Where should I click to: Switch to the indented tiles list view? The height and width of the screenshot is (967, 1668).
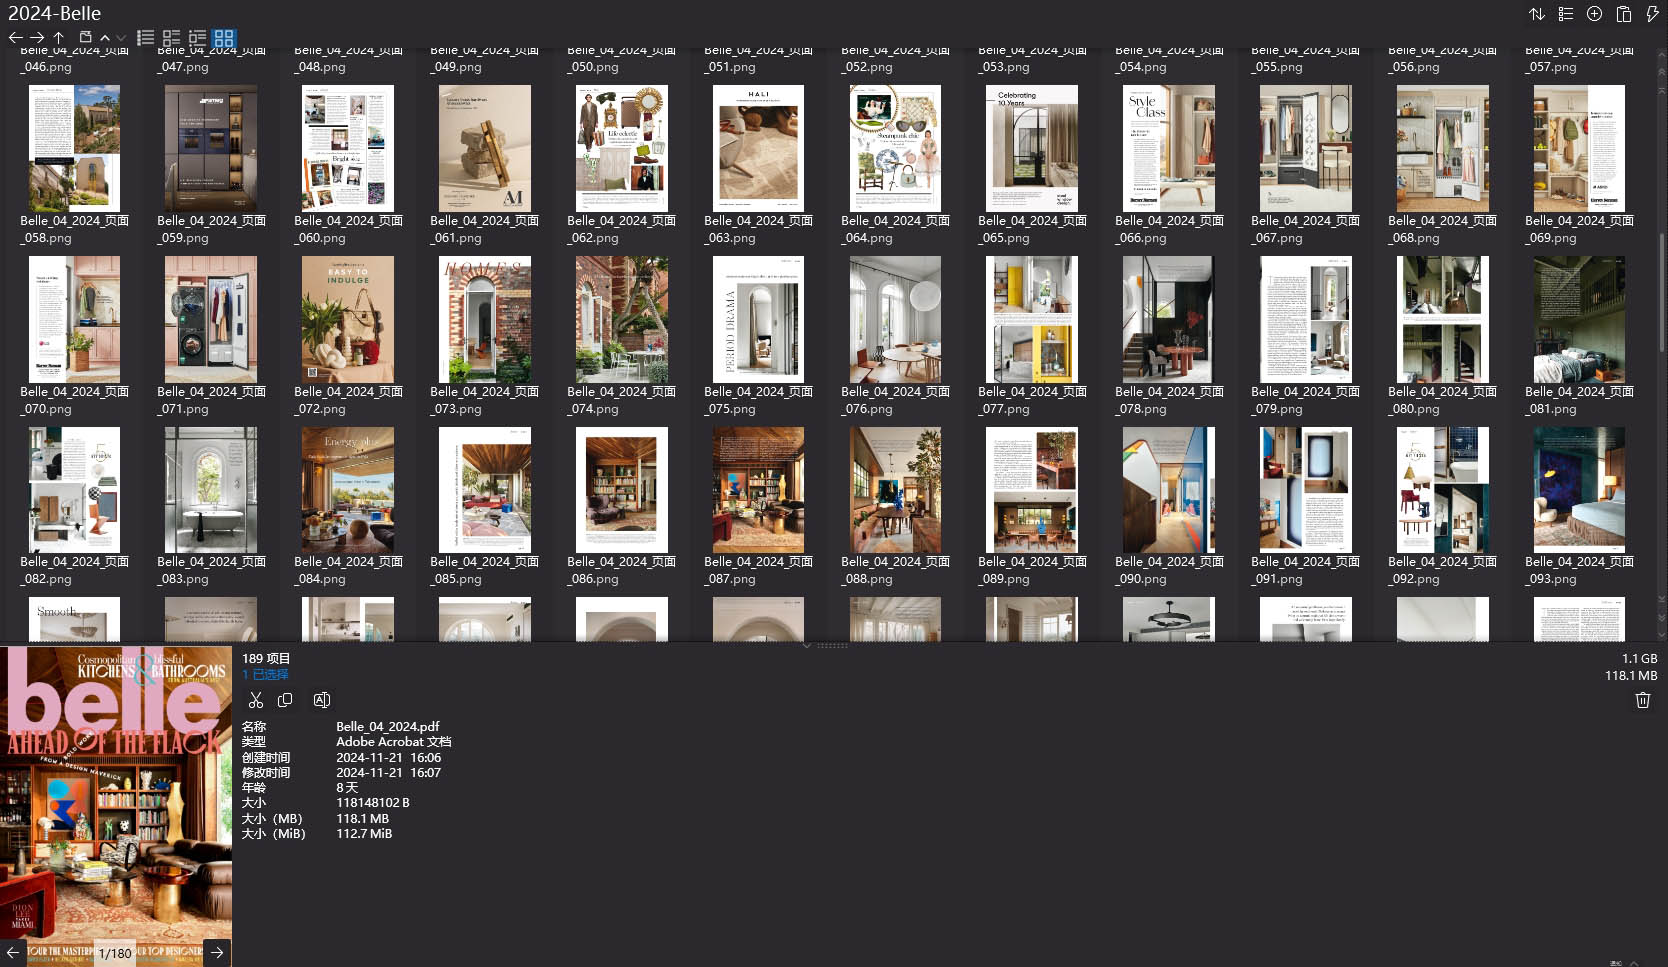[x=197, y=38]
